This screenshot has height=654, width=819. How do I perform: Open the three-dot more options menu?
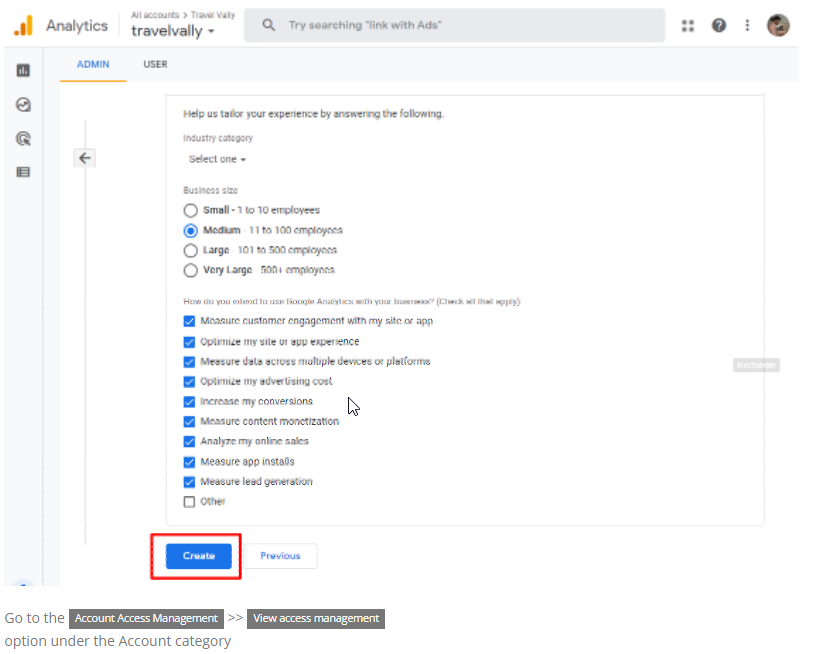747,25
